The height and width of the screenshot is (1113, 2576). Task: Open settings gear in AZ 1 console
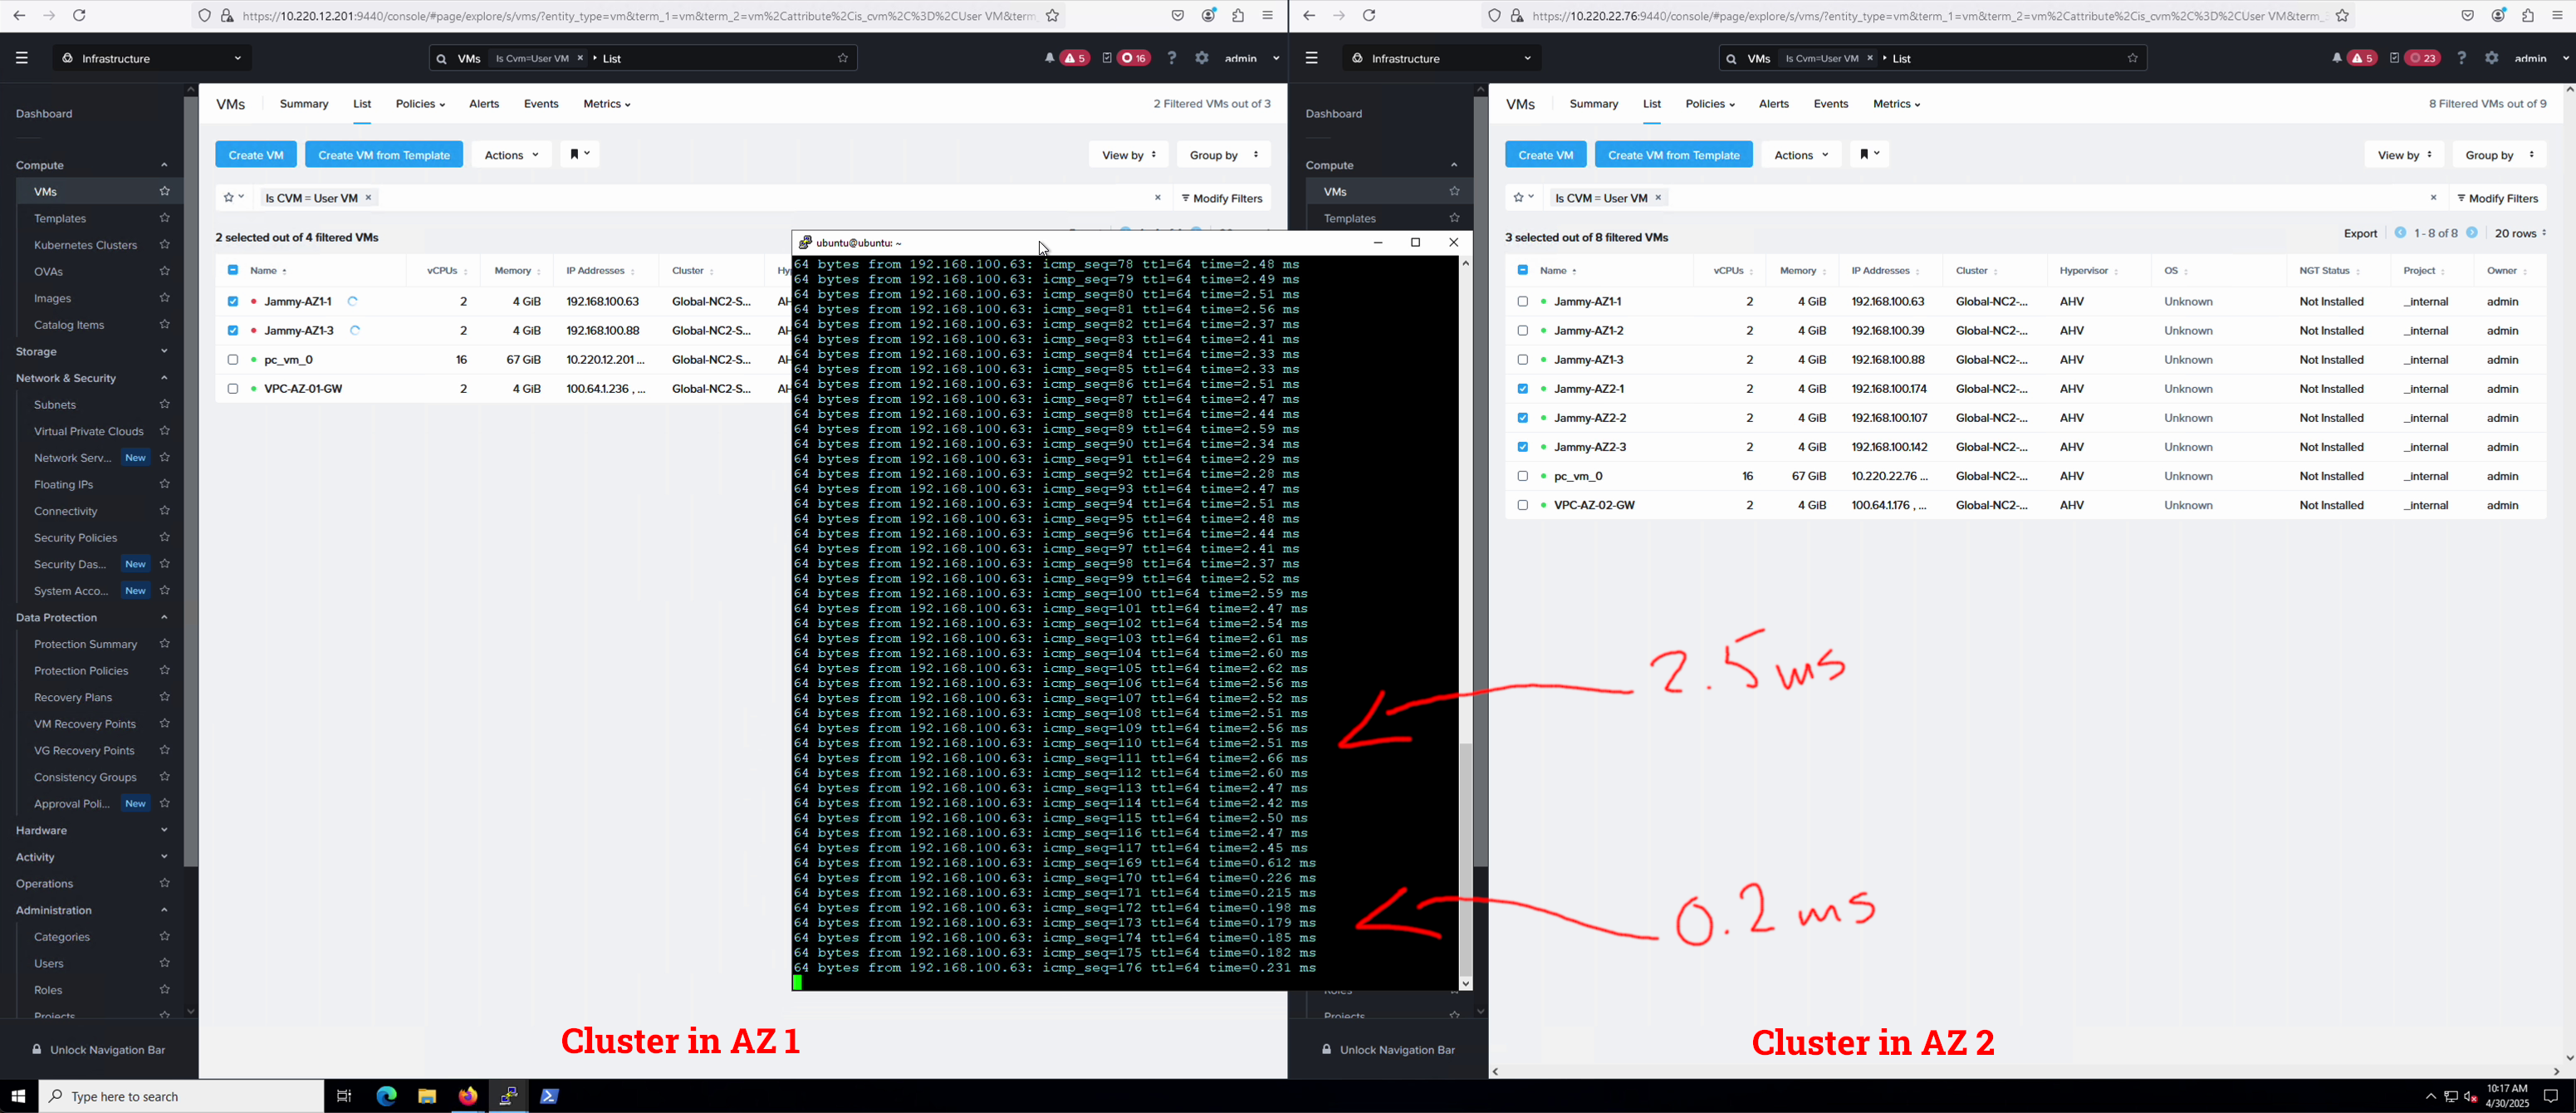pos(1202,58)
